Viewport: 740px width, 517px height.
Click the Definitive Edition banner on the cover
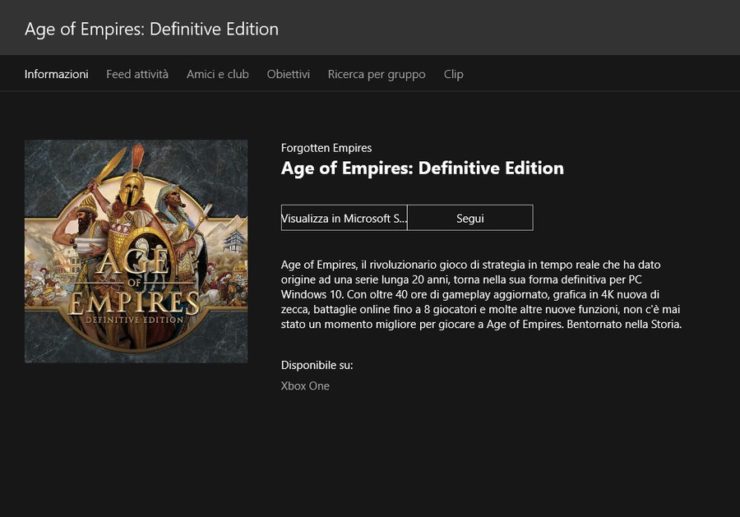pos(135,319)
